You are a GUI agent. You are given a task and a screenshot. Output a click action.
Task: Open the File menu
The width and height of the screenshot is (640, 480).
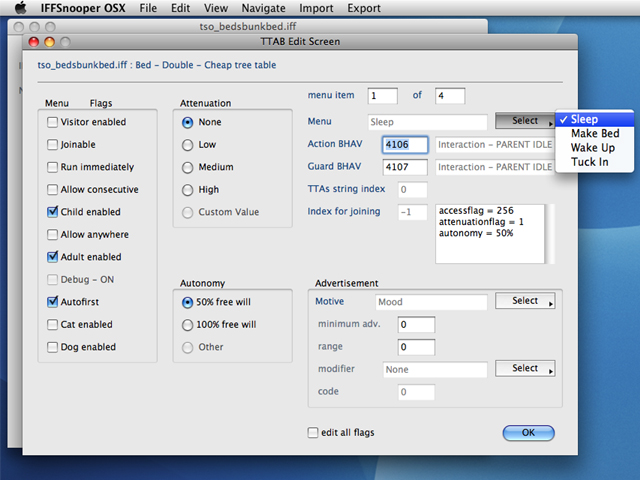coord(148,8)
